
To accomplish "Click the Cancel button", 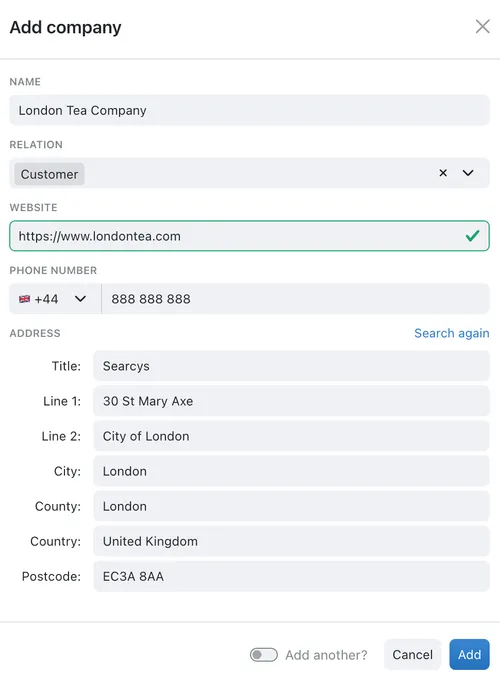I will coord(412,654).
